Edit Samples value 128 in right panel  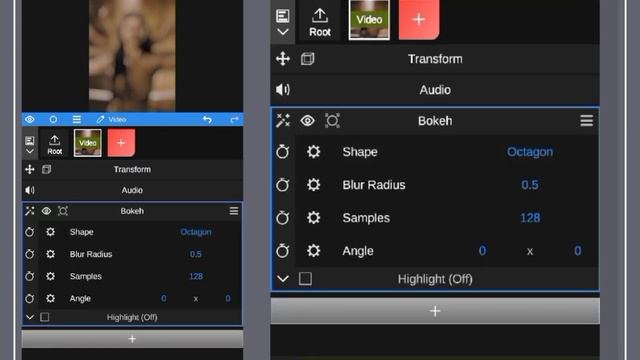point(530,218)
